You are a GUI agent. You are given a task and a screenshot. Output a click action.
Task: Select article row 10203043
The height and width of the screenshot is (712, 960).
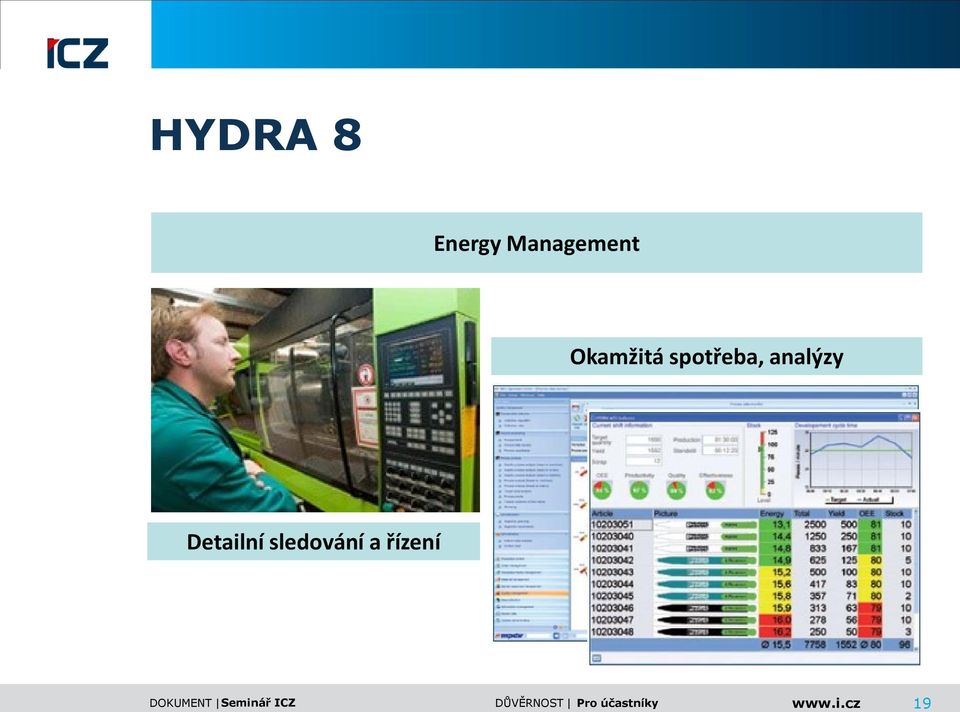[752, 572]
